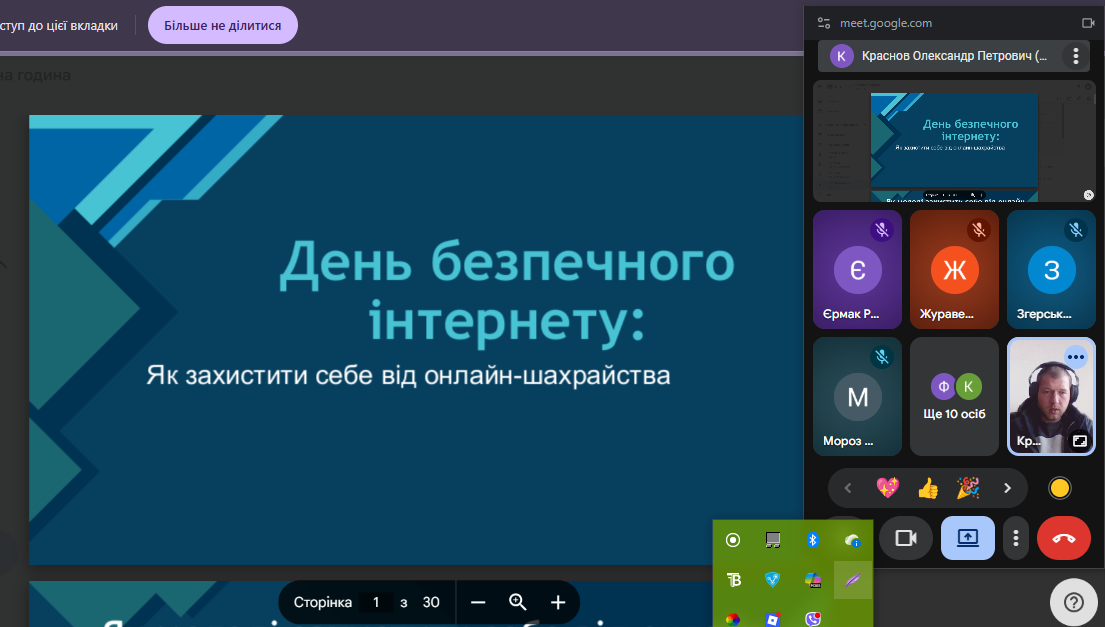Click the zoom-in plus icon in PDF viewer
1105x627 pixels.
pyautogui.click(x=557, y=602)
